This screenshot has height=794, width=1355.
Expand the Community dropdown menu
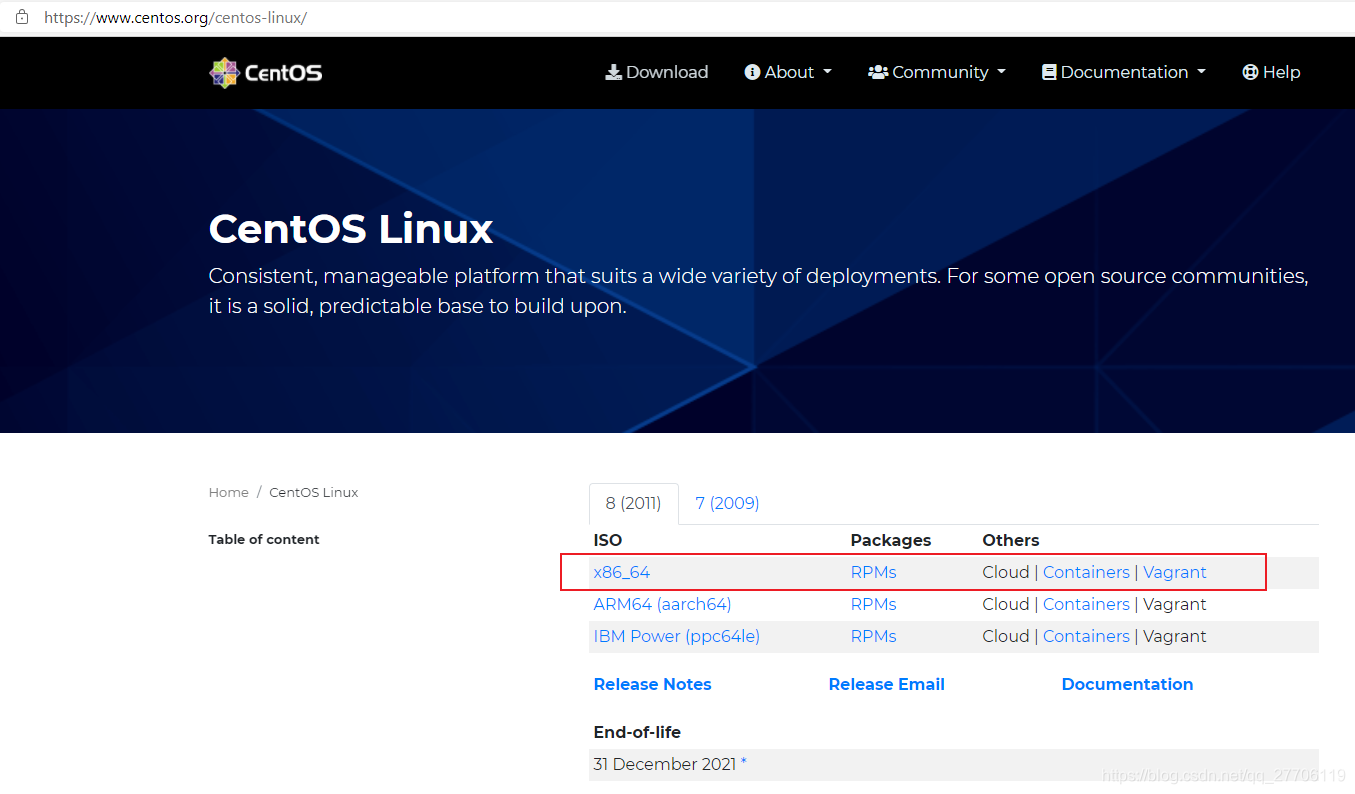[x=937, y=72]
